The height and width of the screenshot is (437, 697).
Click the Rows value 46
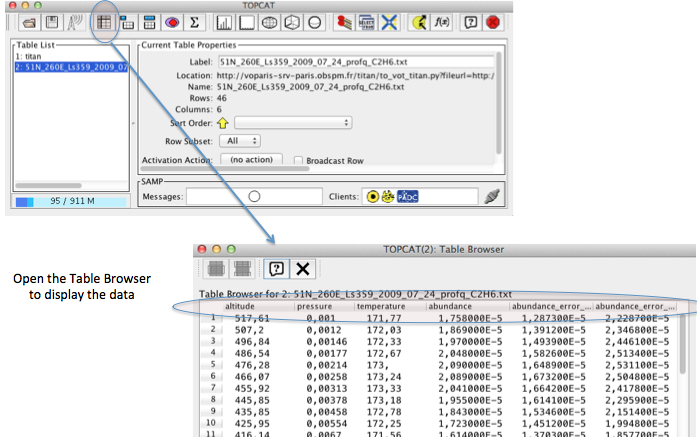pos(221,98)
